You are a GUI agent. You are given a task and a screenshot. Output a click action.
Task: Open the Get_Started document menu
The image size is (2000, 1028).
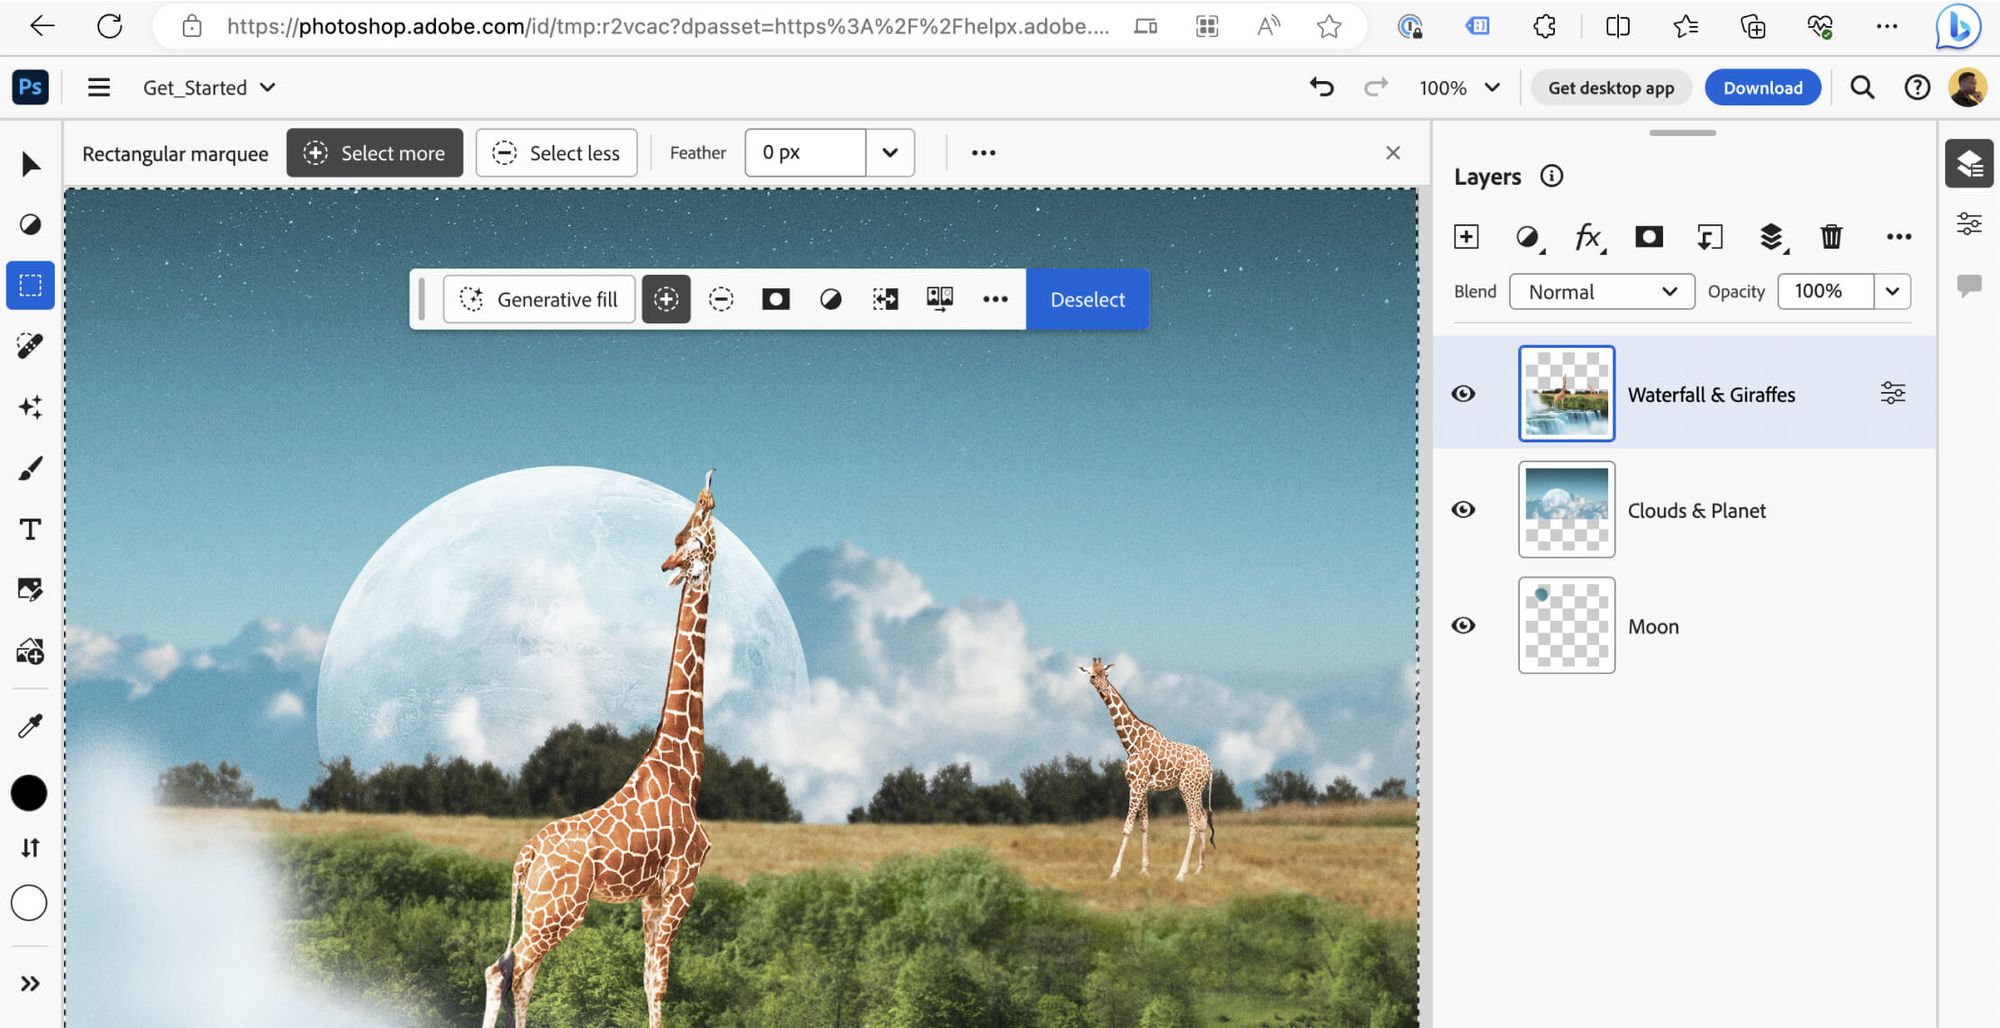pyautogui.click(x=209, y=87)
